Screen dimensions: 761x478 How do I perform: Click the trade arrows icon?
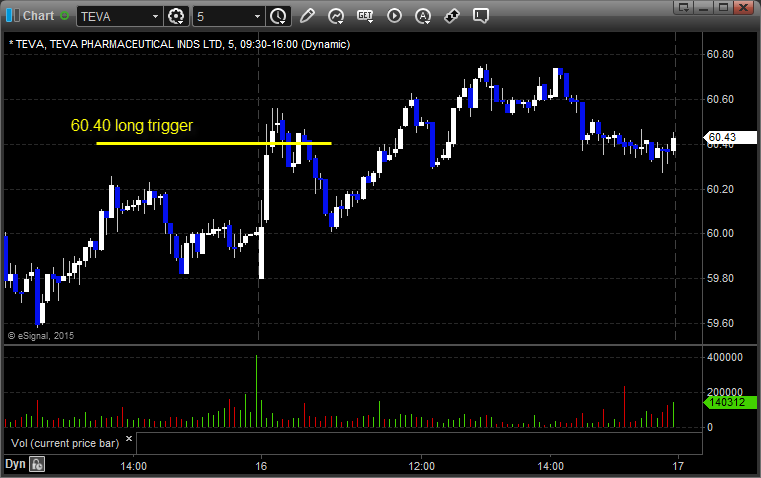point(452,16)
